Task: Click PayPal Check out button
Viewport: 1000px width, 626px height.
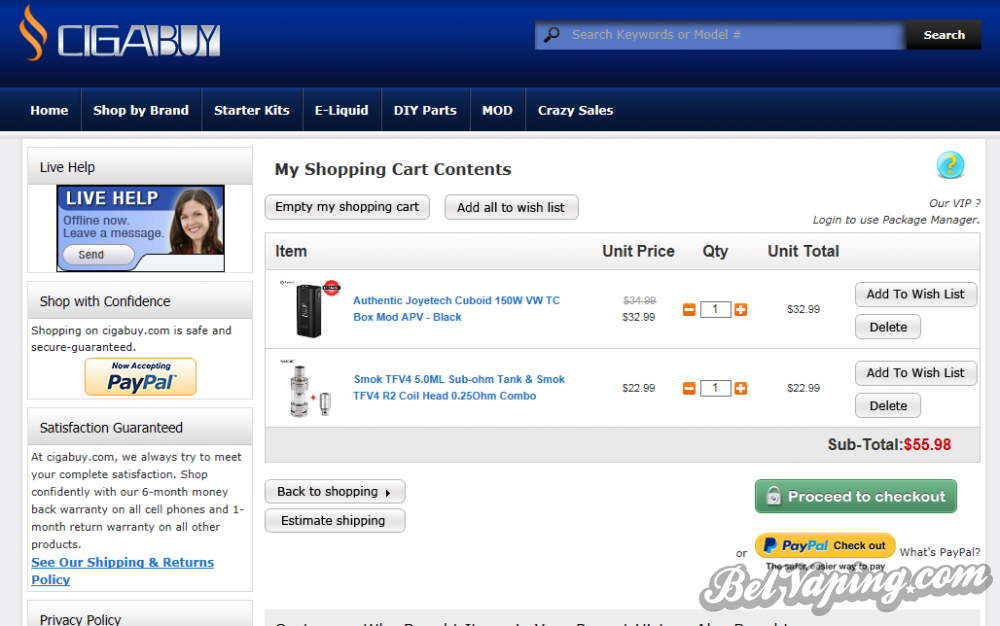Action: pos(825,546)
